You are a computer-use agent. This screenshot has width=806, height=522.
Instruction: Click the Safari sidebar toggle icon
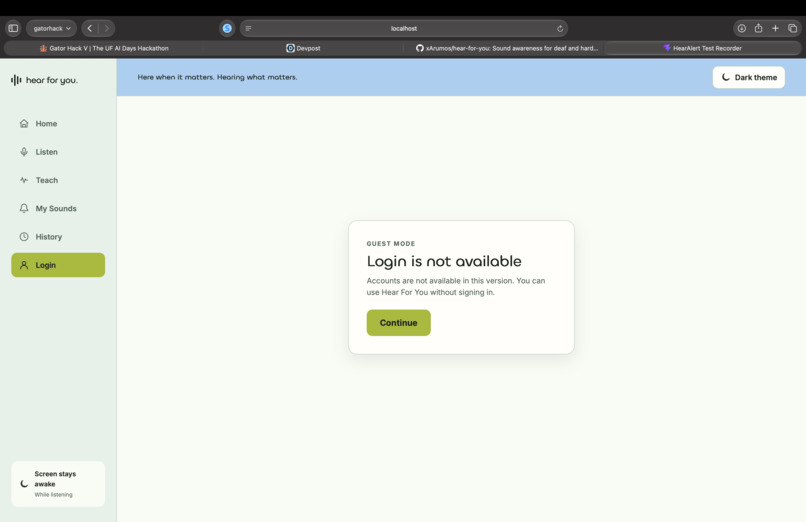click(13, 28)
